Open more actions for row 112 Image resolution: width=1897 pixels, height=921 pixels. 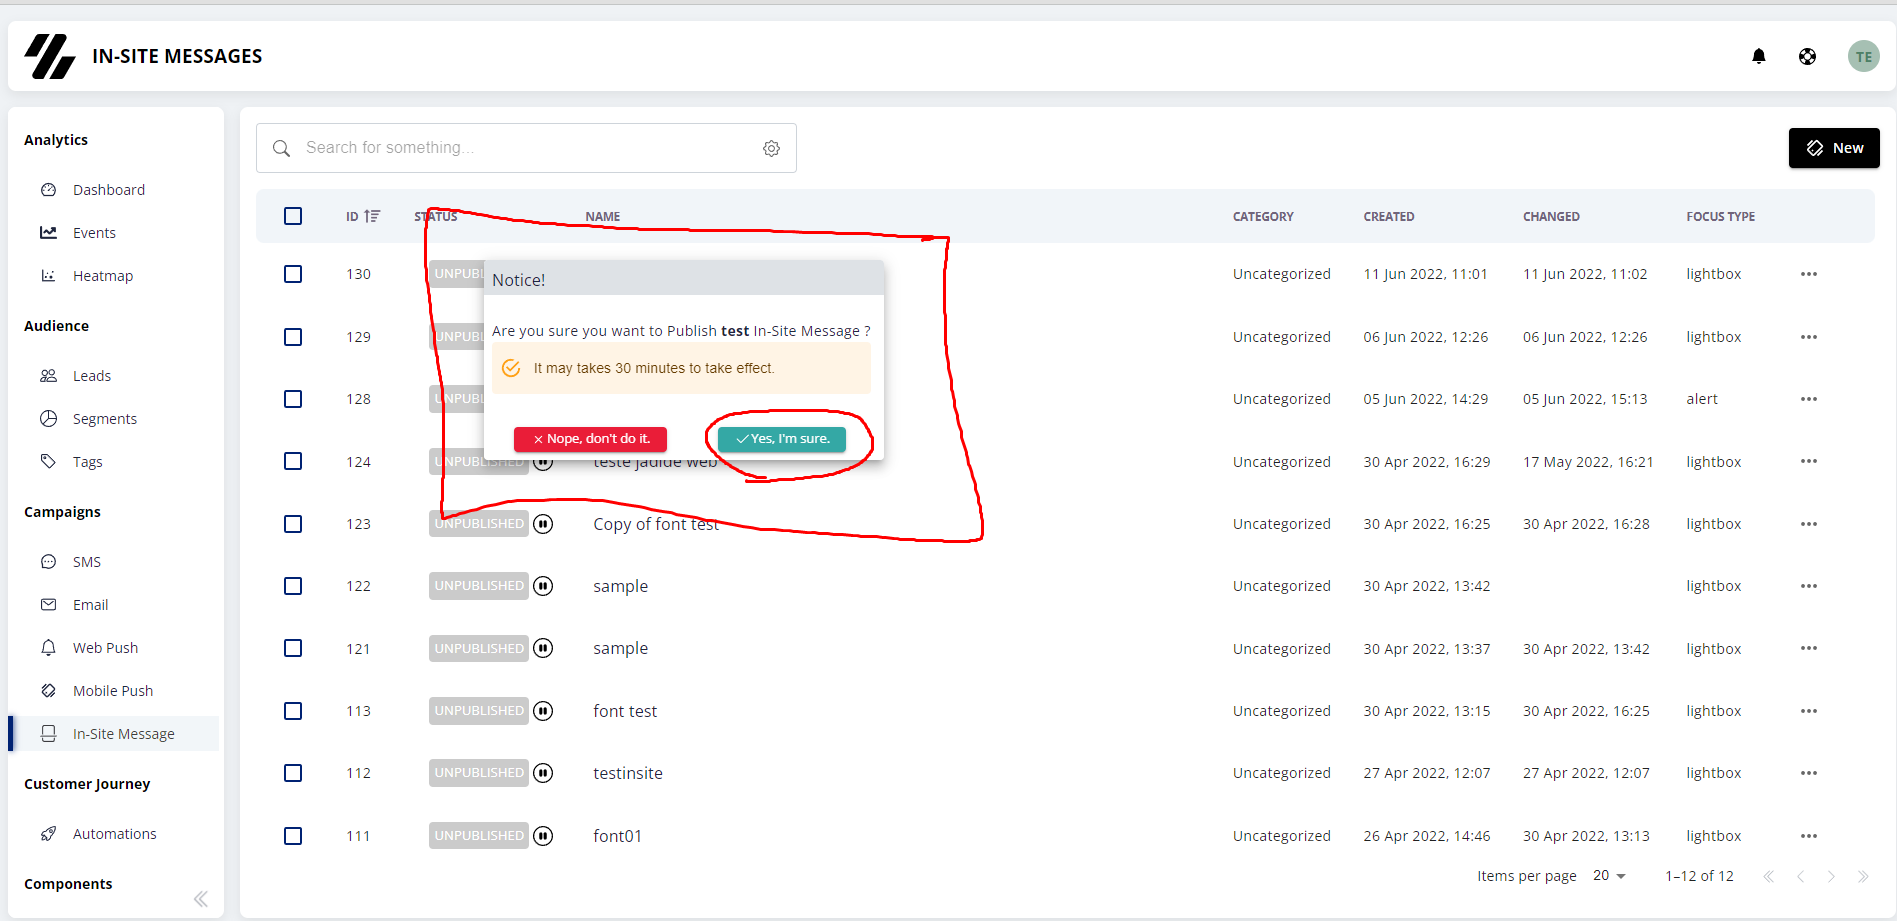point(1808,773)
